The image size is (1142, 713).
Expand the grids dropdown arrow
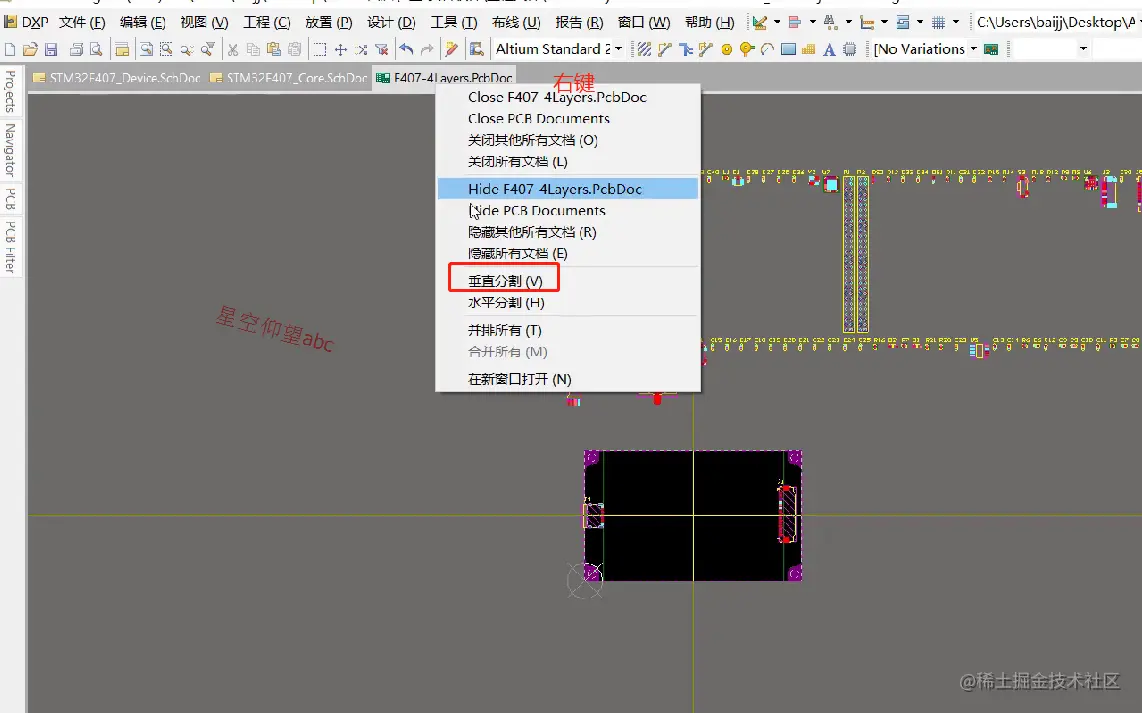956,23
